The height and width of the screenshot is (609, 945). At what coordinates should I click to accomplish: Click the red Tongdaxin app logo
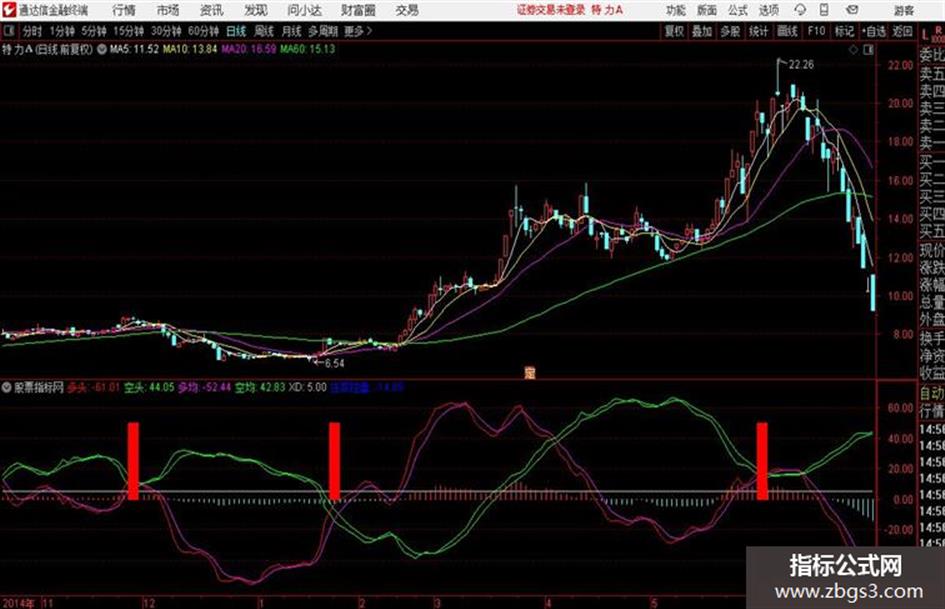pyautogui.click(x=9, y=10)
